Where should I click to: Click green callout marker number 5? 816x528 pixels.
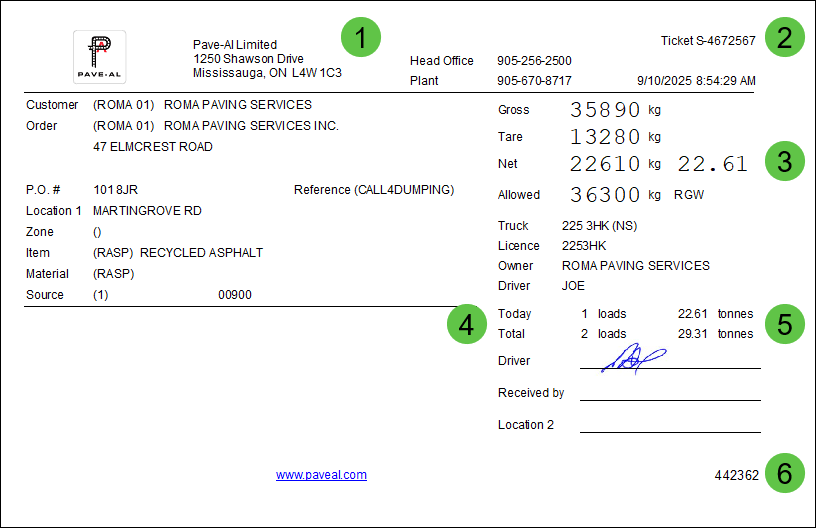pyautogui.click(x=785, y=324)
